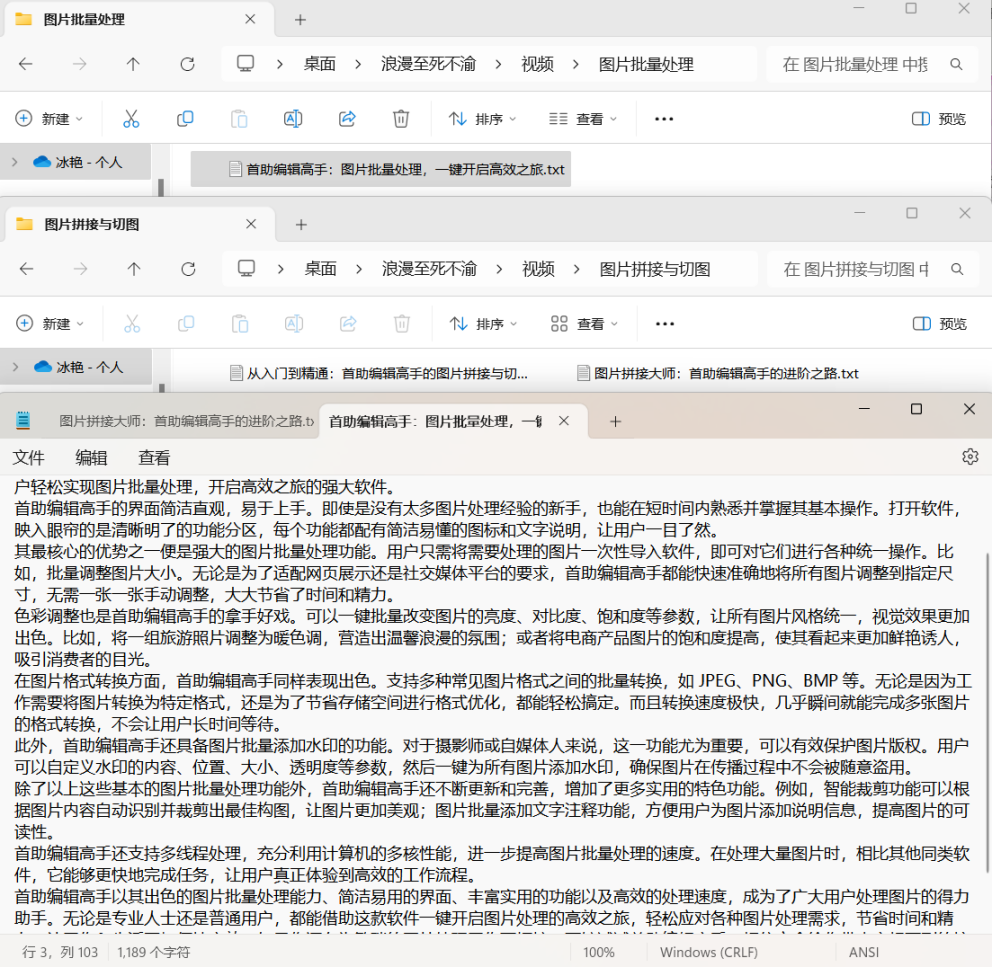Click 行 3，列 103 in Notepad status bar
This screenshot has height=968, width=992.
pos(60,952)
